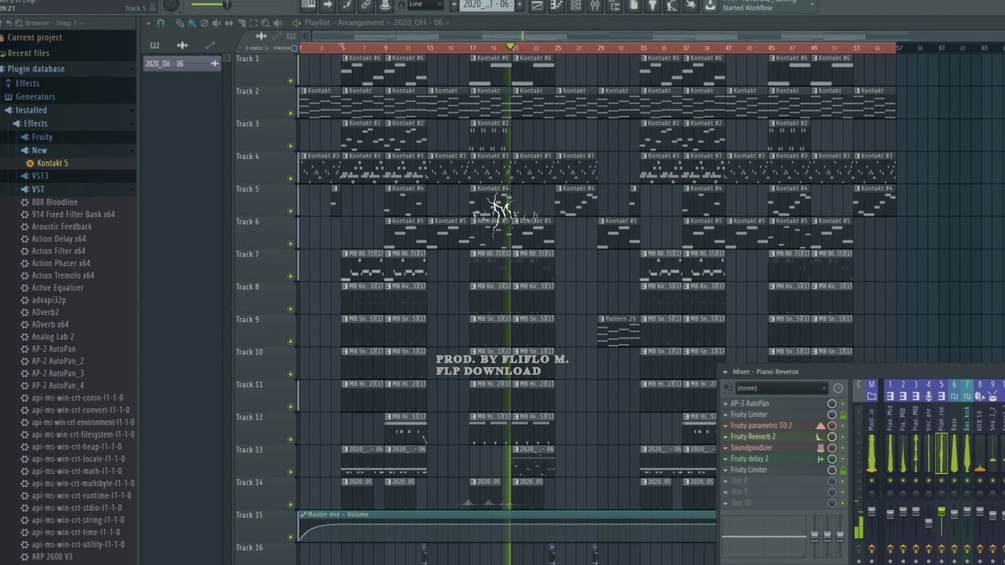The height and width of the screenshot is (565, 1005).
Task: Open Current project in the browser
Action: click(x=35, y=38)
